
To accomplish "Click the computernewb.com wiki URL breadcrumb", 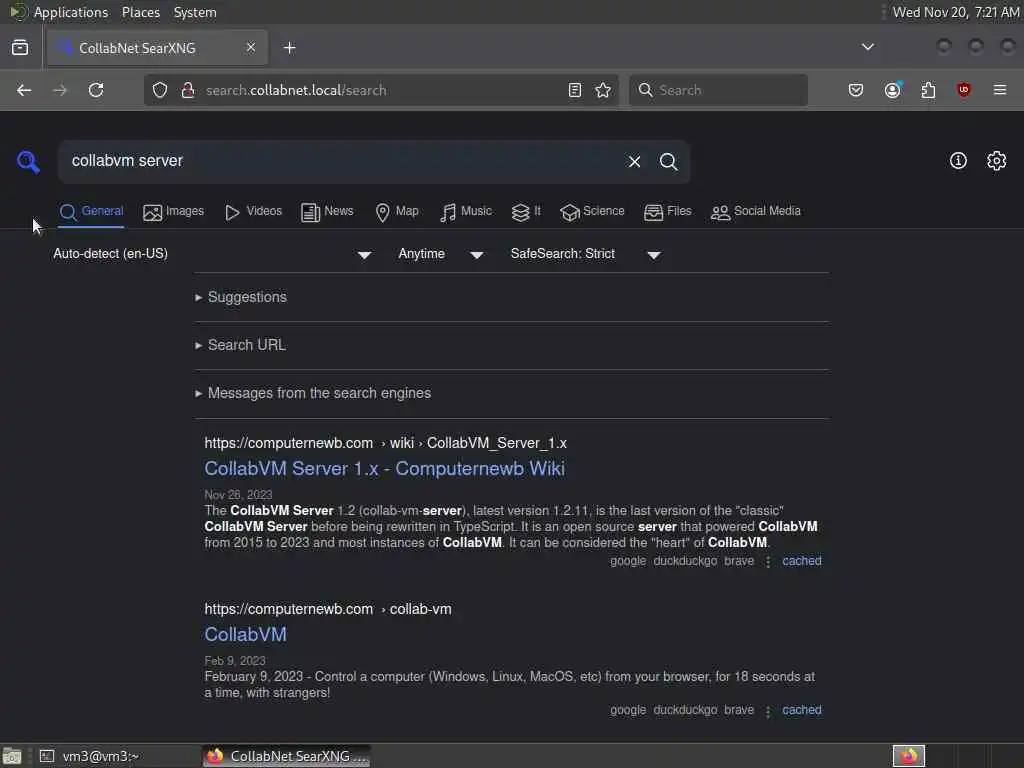I will point(385,443).
